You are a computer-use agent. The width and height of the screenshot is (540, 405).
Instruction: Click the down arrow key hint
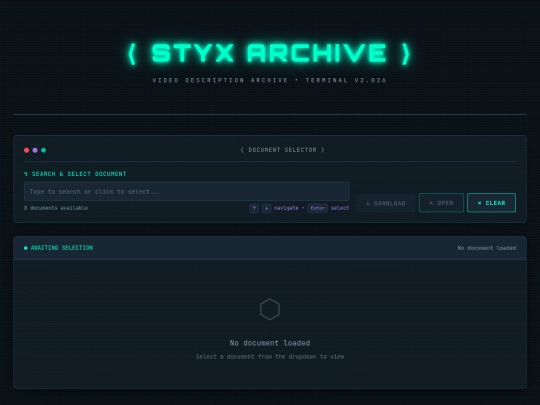click(266, 208)
